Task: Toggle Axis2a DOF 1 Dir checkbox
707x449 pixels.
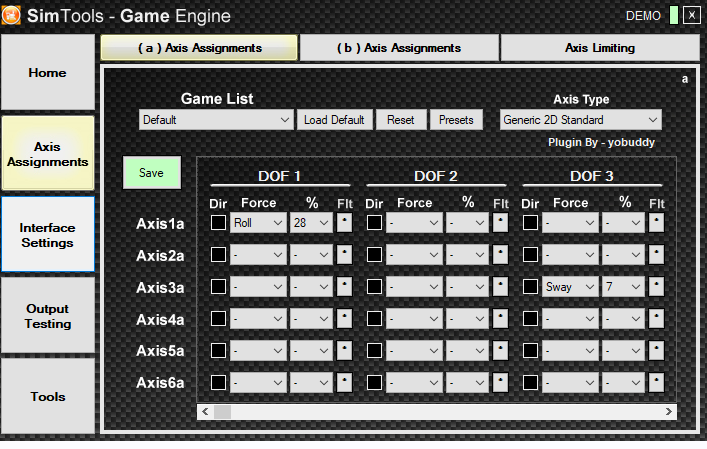Action: coord(218,255)
